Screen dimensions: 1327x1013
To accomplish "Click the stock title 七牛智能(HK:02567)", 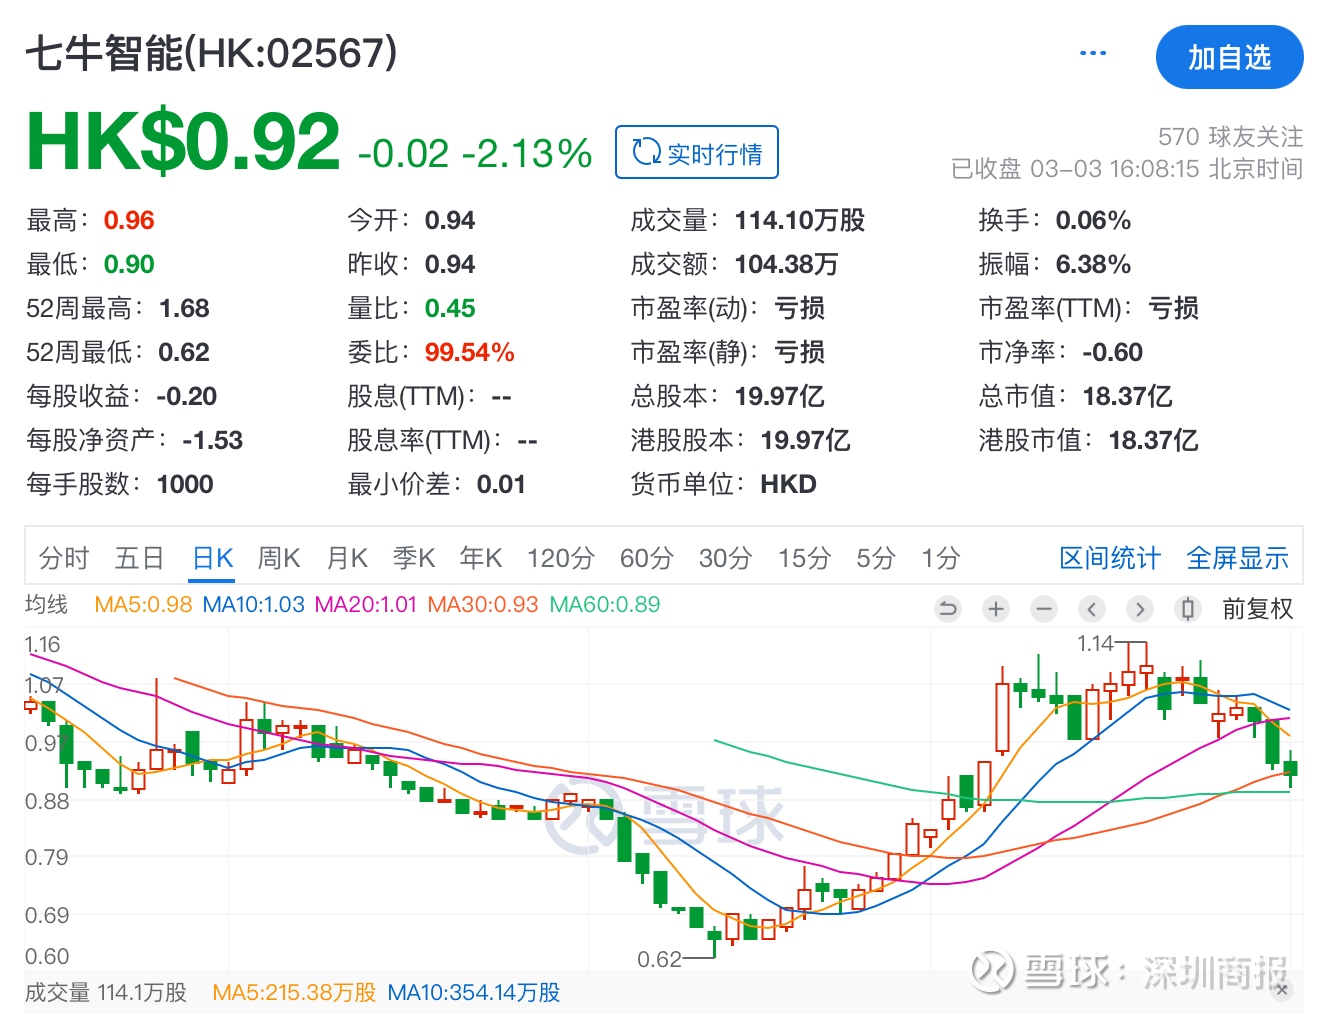I will click(x=211, y=53).
